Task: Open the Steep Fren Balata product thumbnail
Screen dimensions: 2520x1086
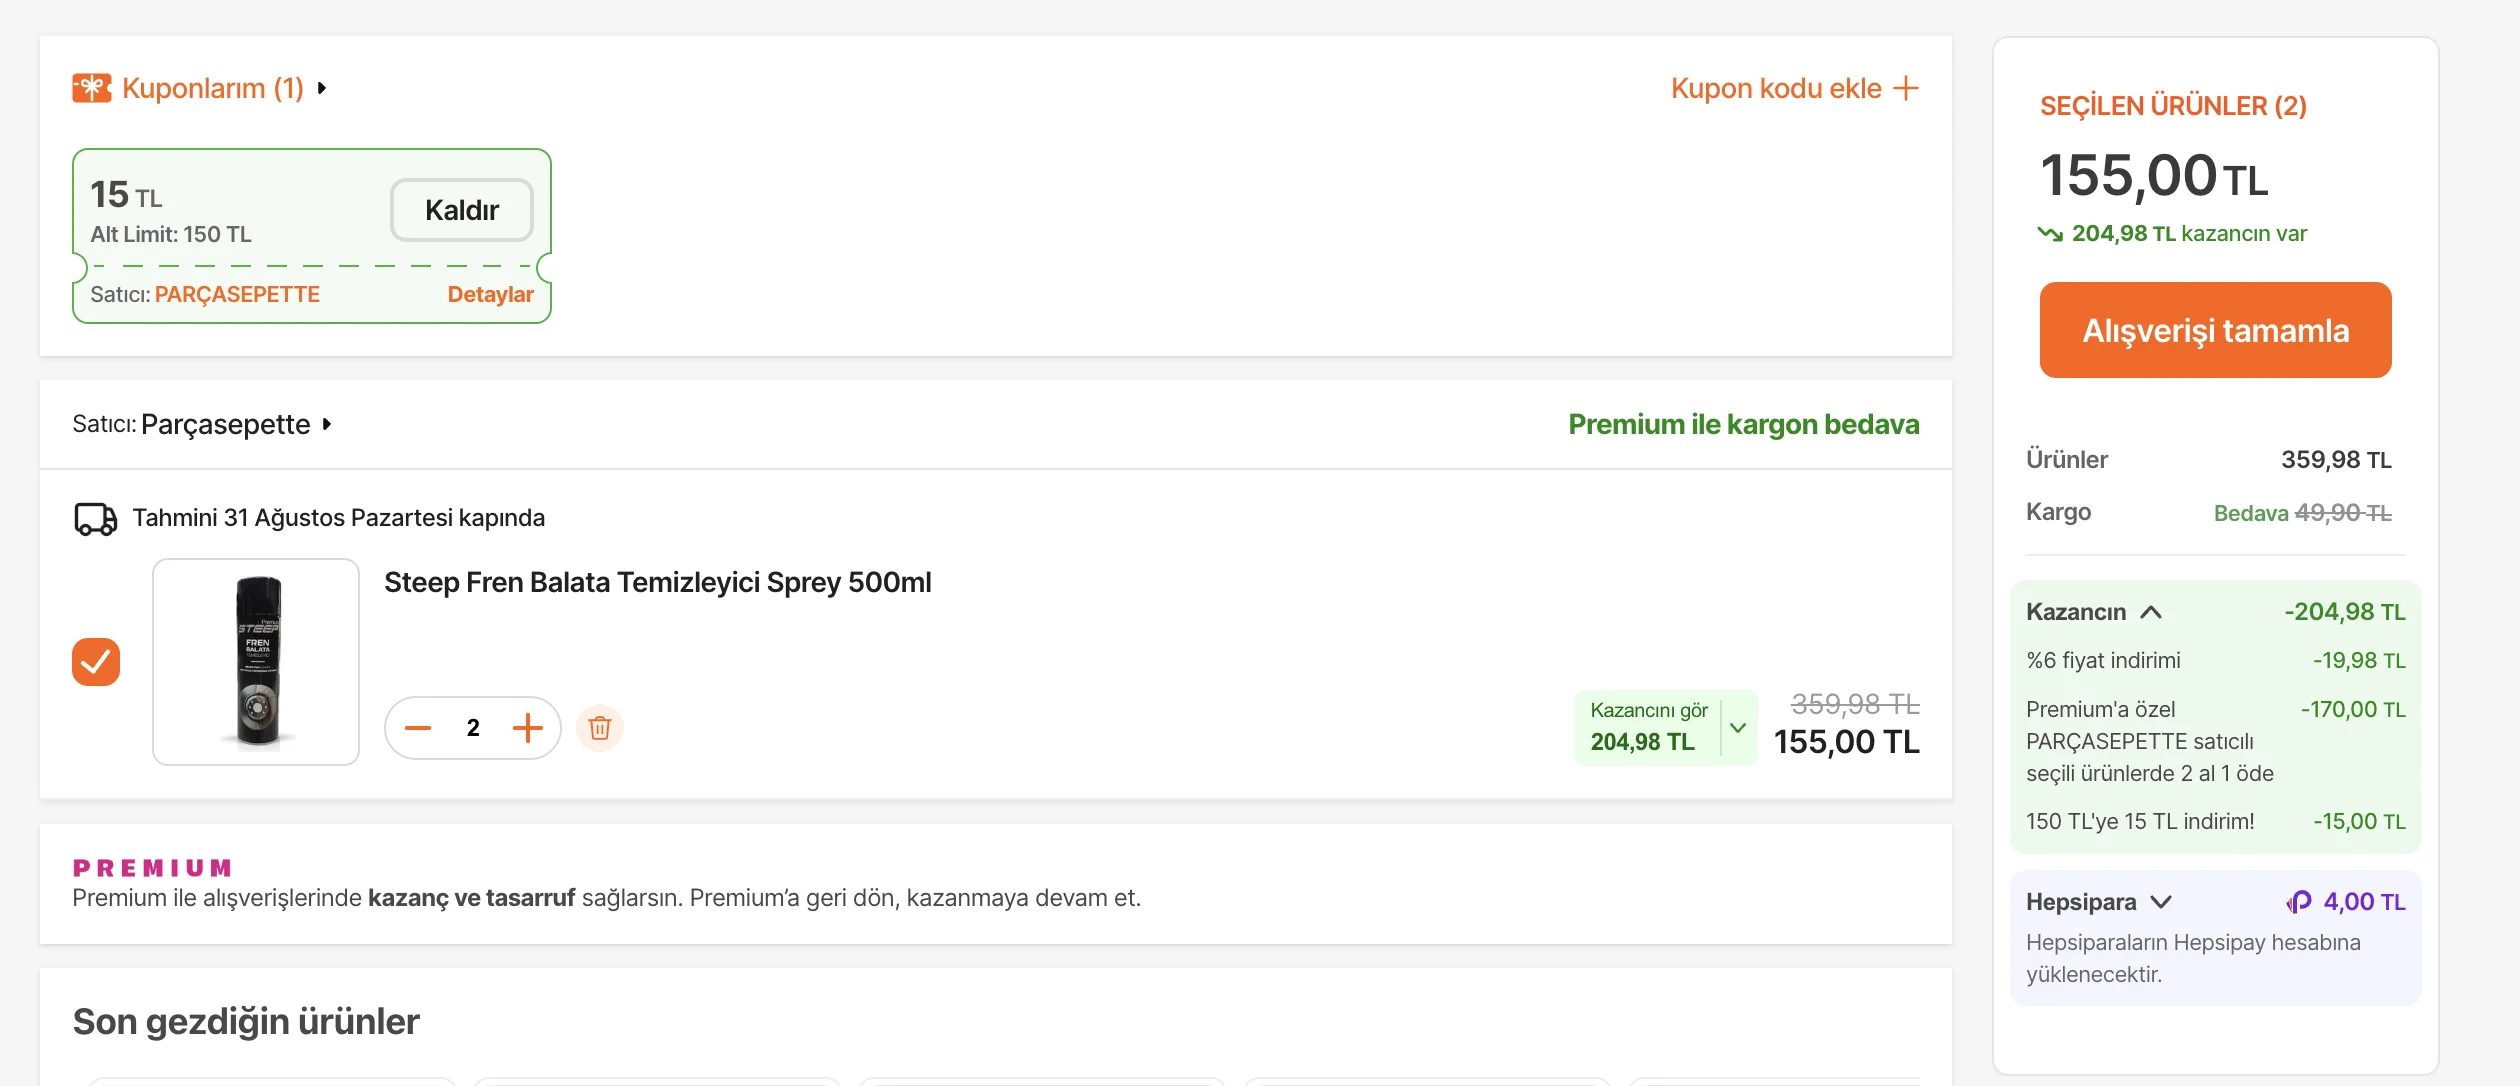Action: pos(256,662)
